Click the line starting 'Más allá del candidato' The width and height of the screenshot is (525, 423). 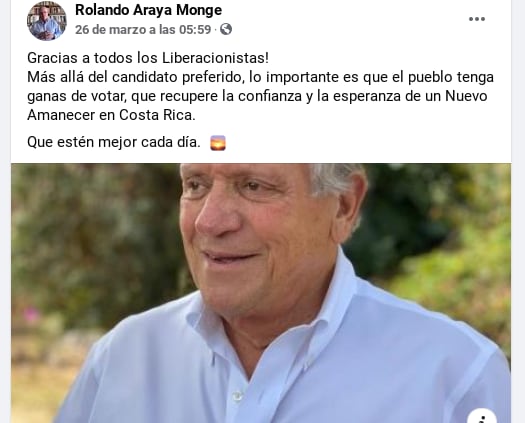(260, 77)
